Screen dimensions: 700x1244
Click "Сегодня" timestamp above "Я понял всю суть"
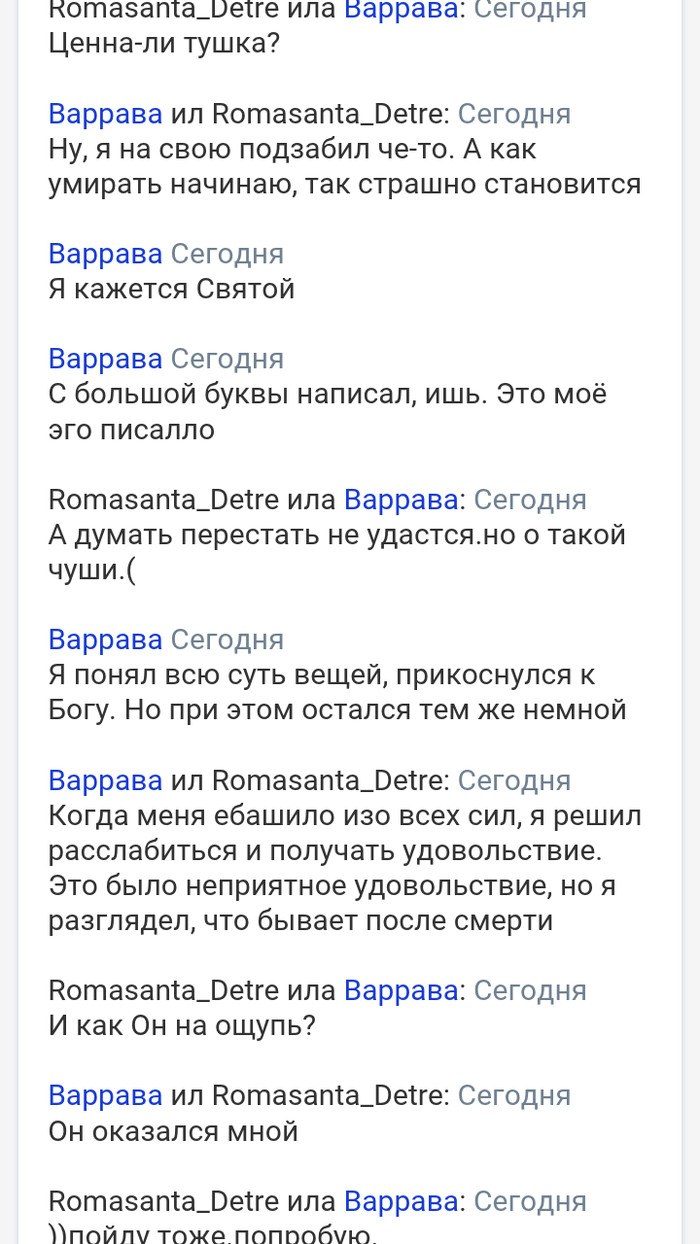(227, 640)
